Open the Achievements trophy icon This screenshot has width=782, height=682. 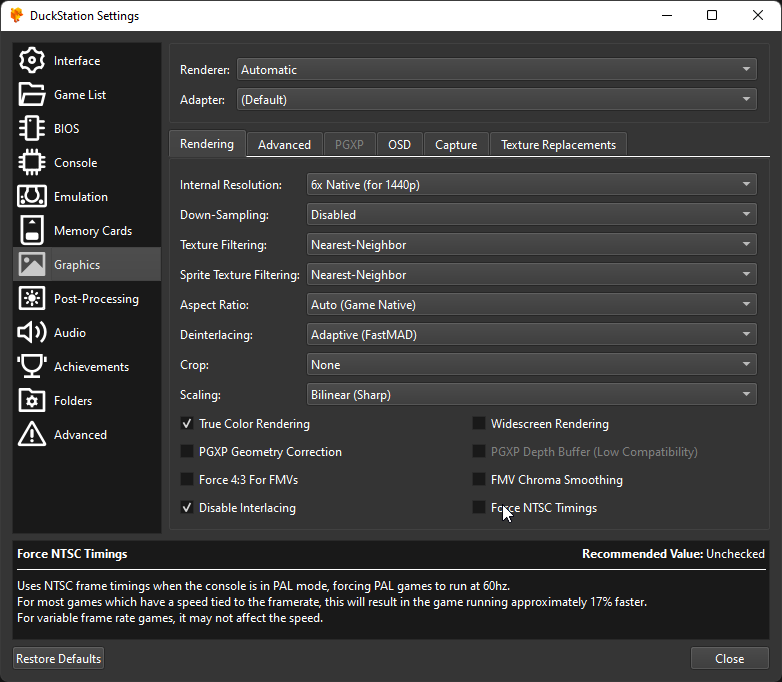click(x=32, y=366)
